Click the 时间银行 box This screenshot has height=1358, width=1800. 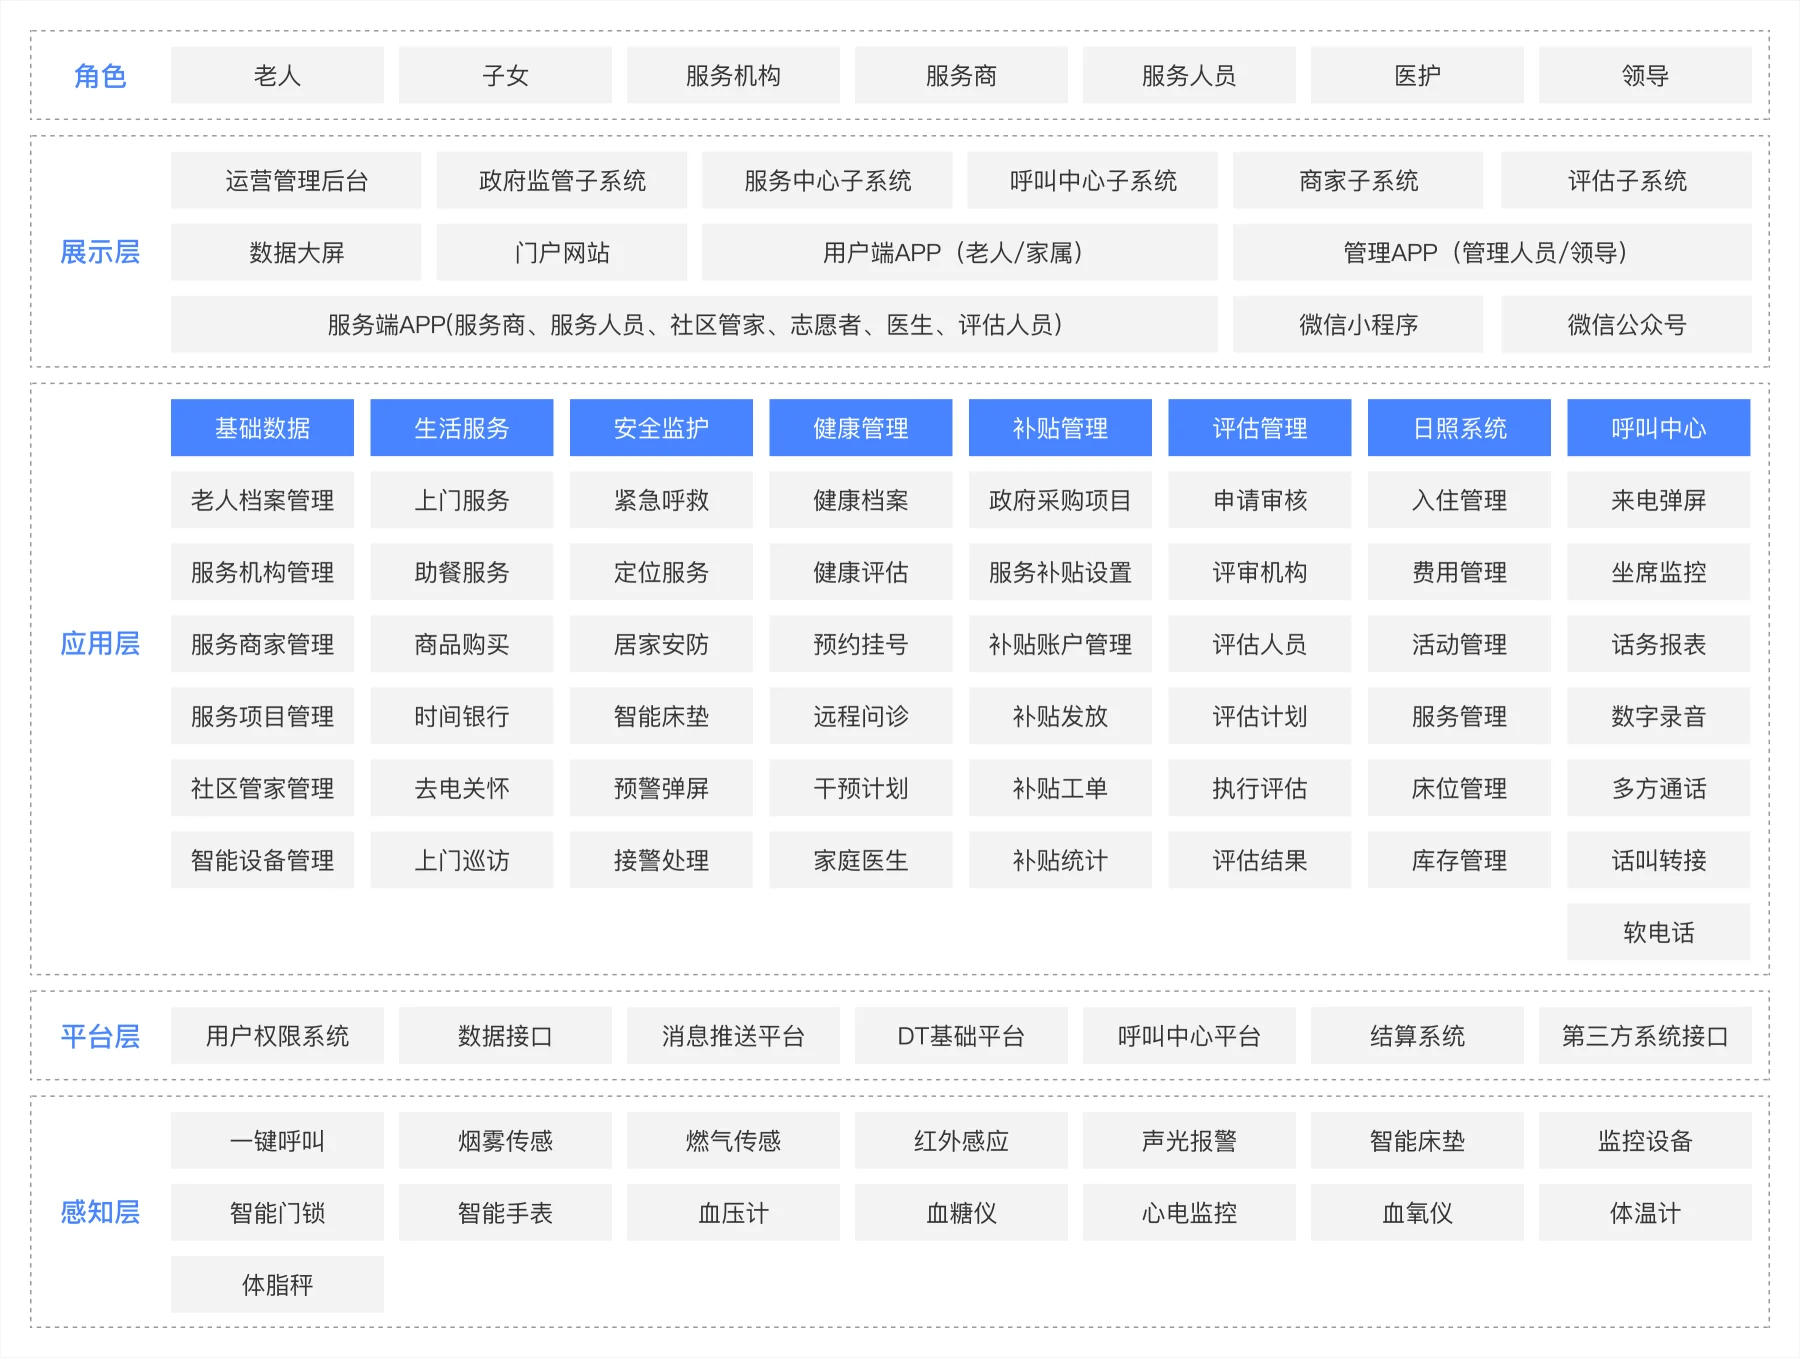(462, 716)
